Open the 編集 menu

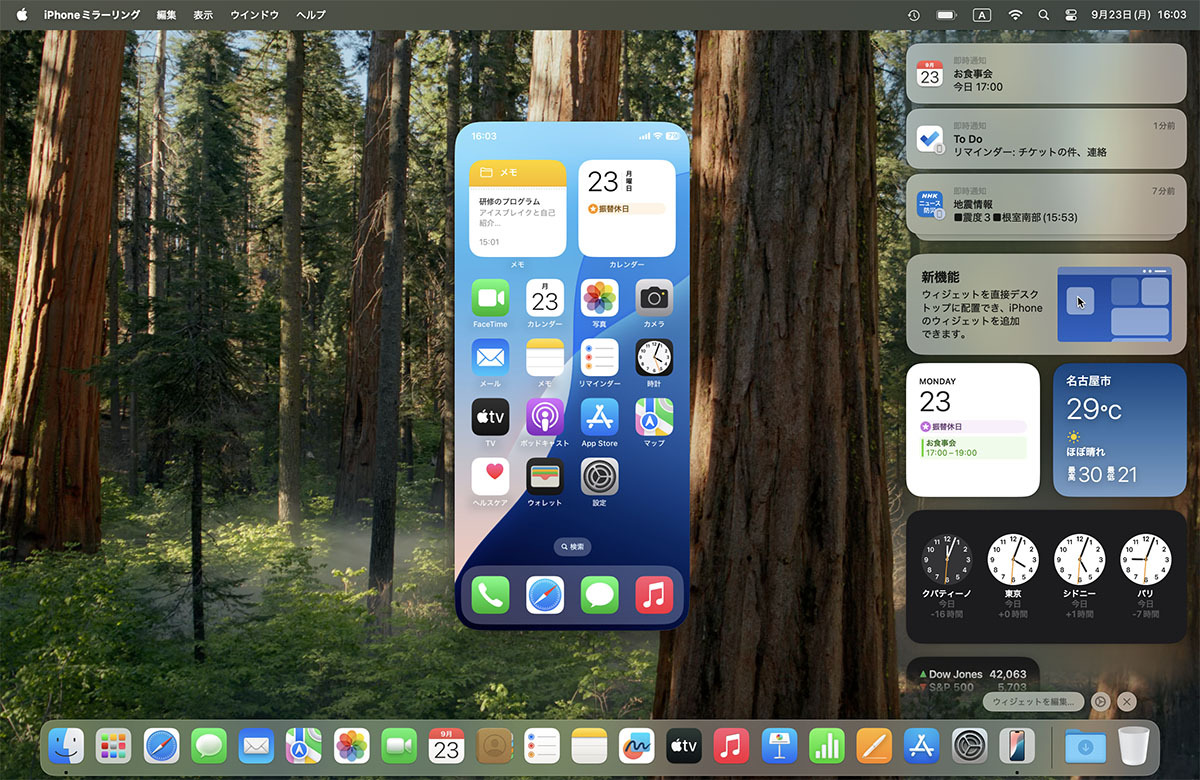pos(166,15)
